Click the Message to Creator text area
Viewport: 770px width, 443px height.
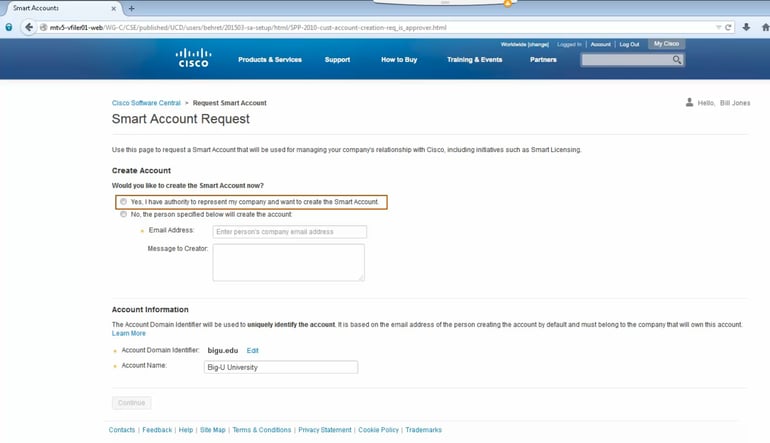click(x=288, y=262)
